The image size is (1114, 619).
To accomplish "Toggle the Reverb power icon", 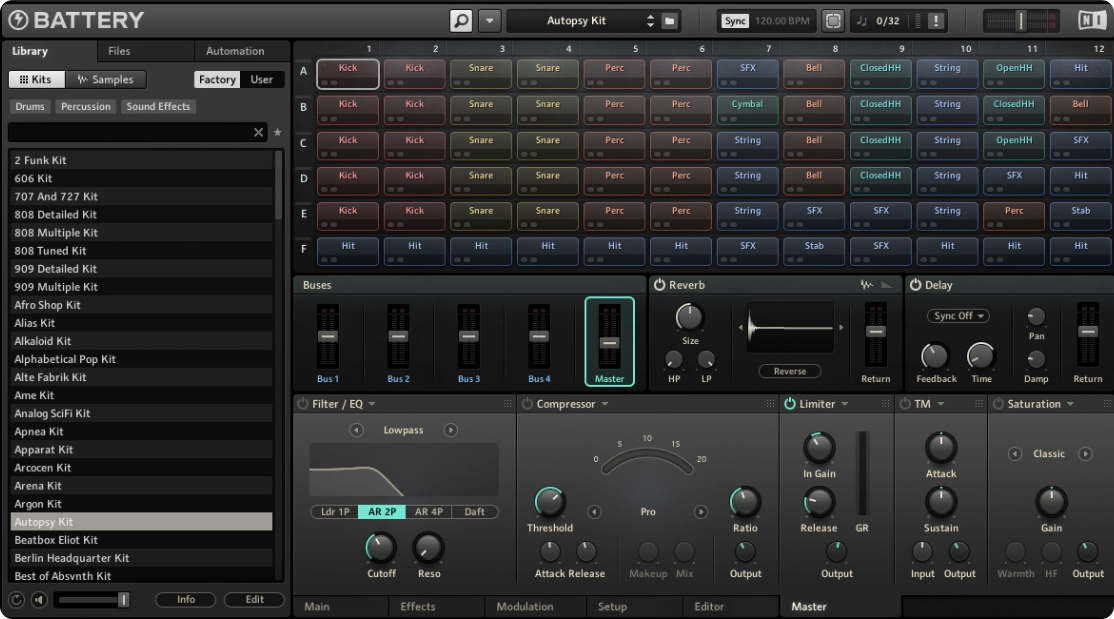I will [x=659, y=285].
